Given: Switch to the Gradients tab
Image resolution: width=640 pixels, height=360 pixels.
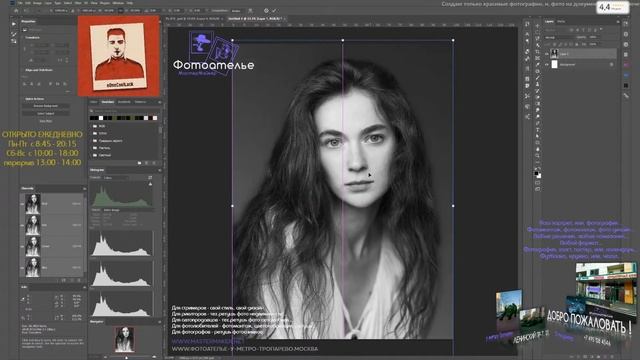Looking at the screenshot, I should (124, 102).
